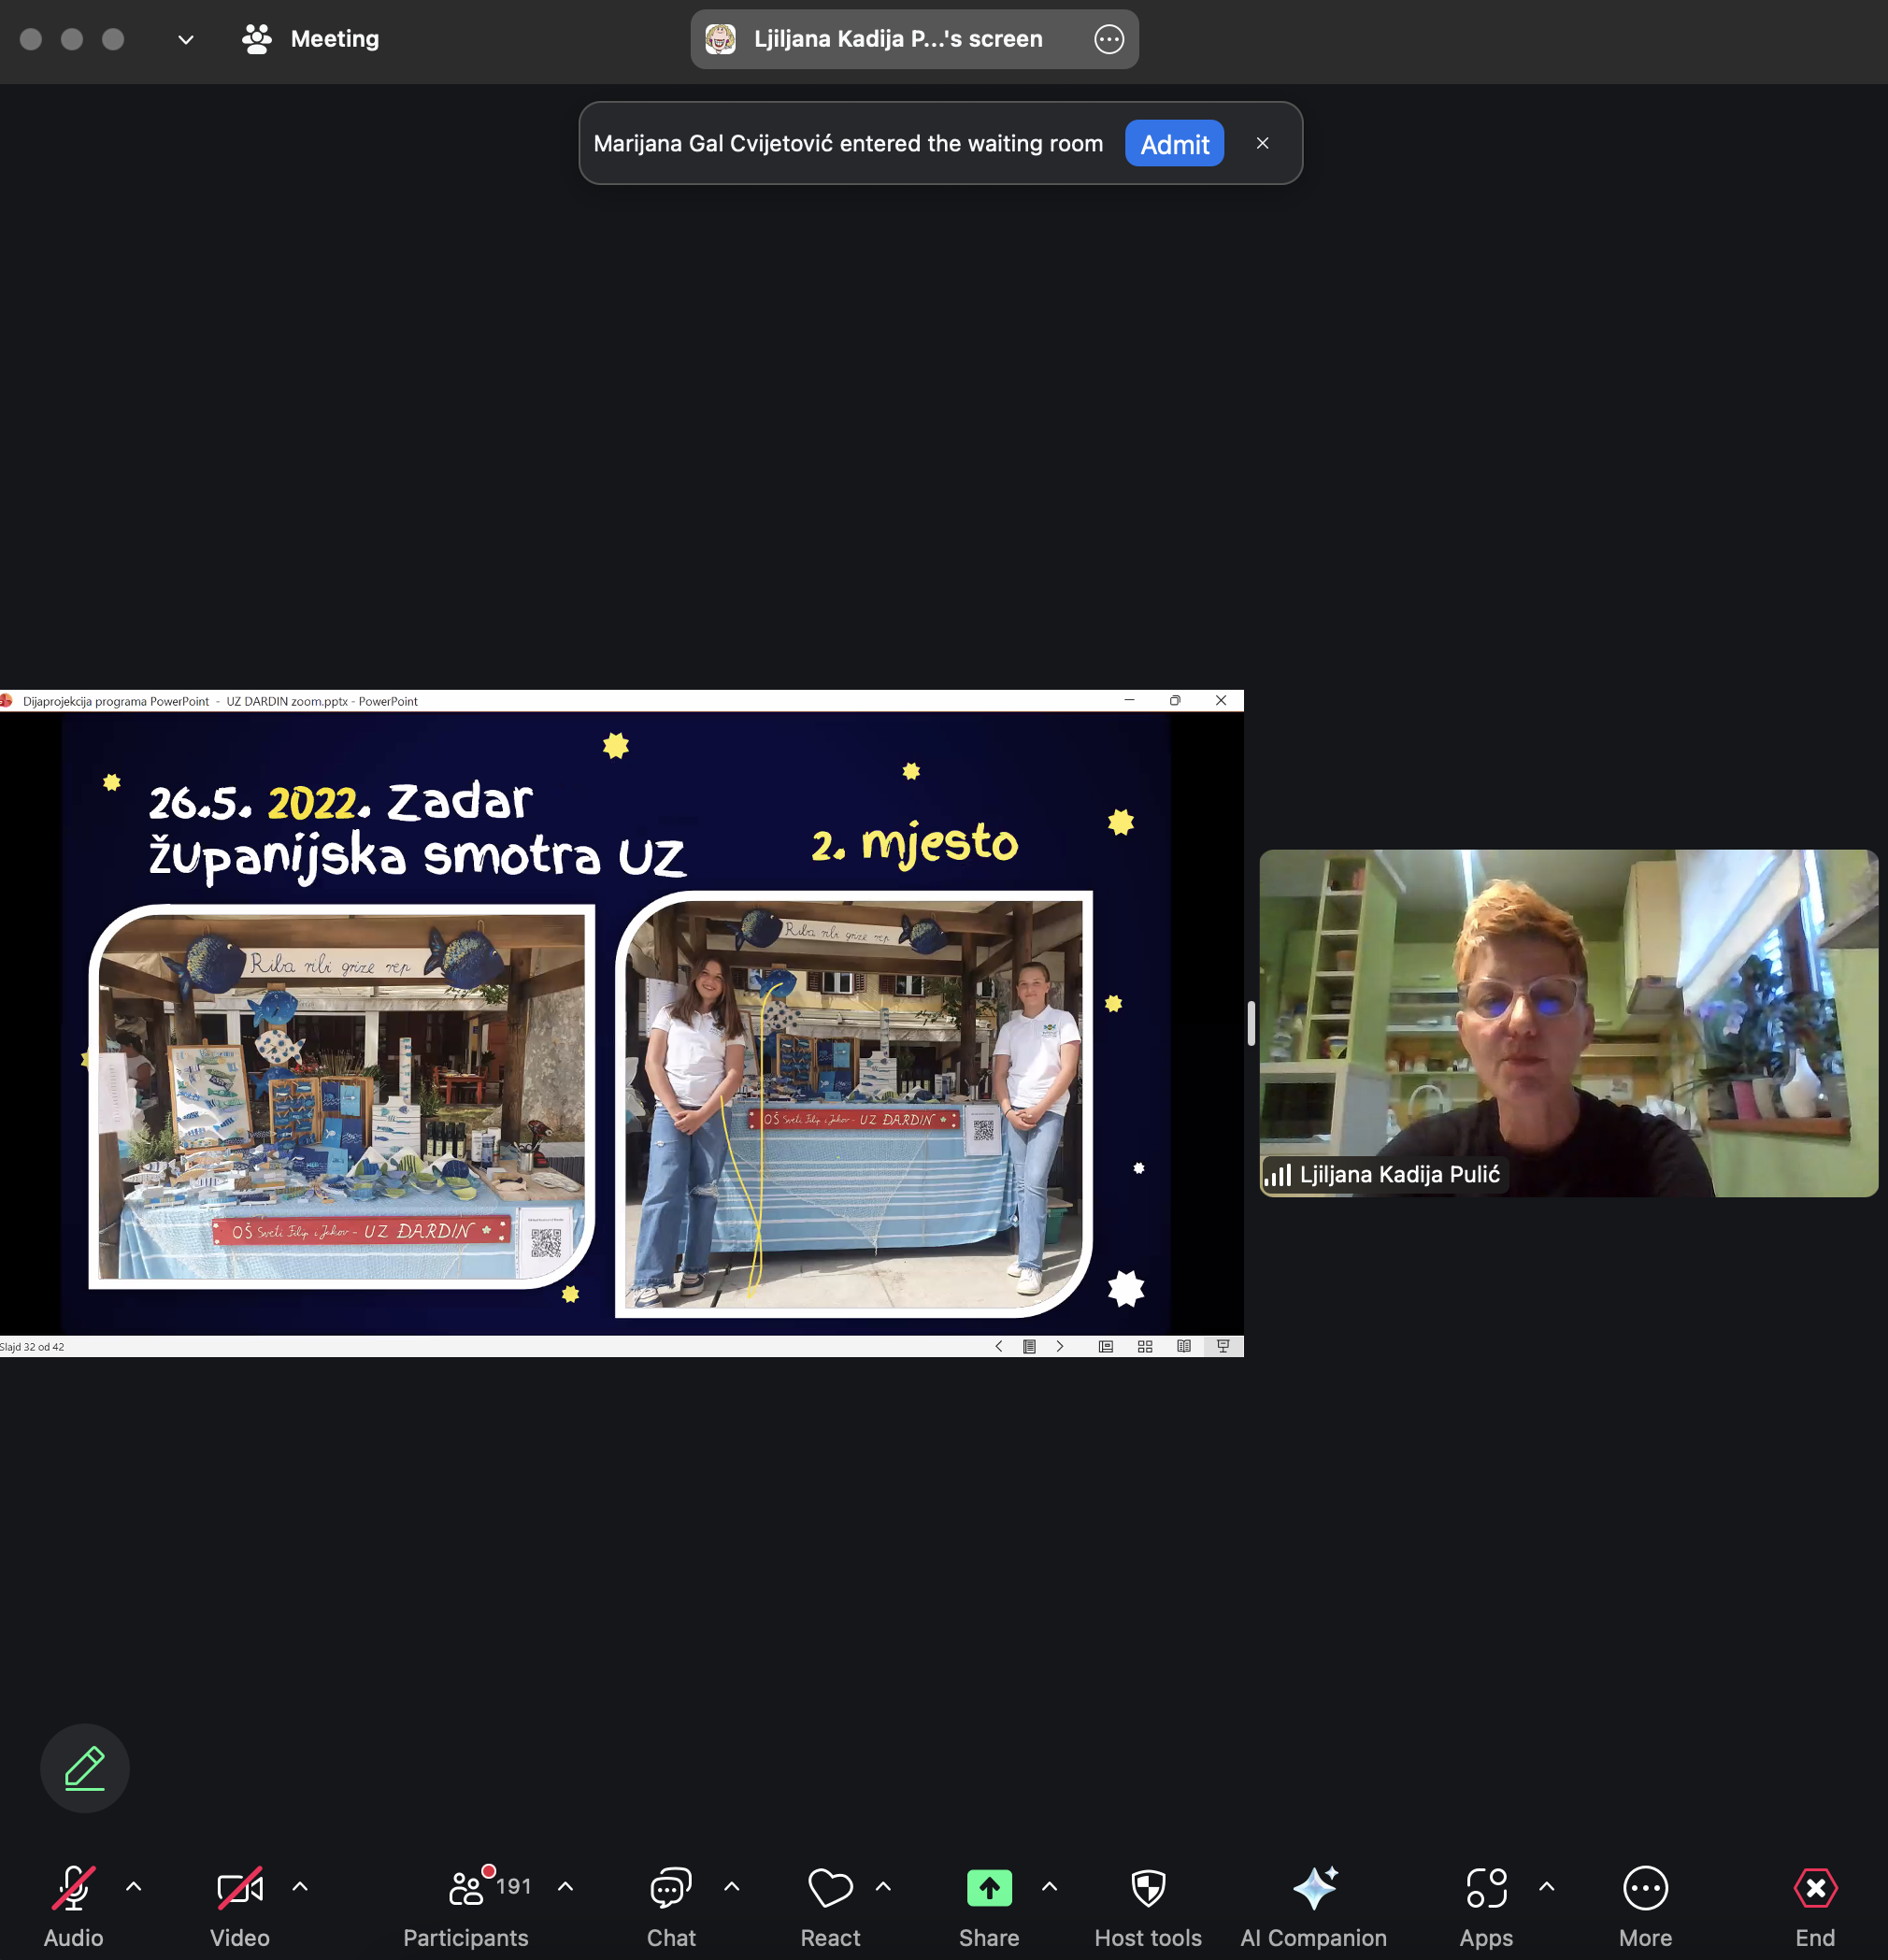Open the Participants list
Image resolution: width=1888 pixels, height=1960 pixels.
click(467, 1888)
